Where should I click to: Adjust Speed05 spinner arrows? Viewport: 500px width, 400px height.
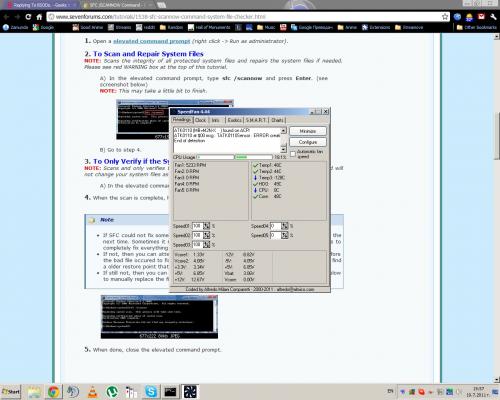pos(284,235)
